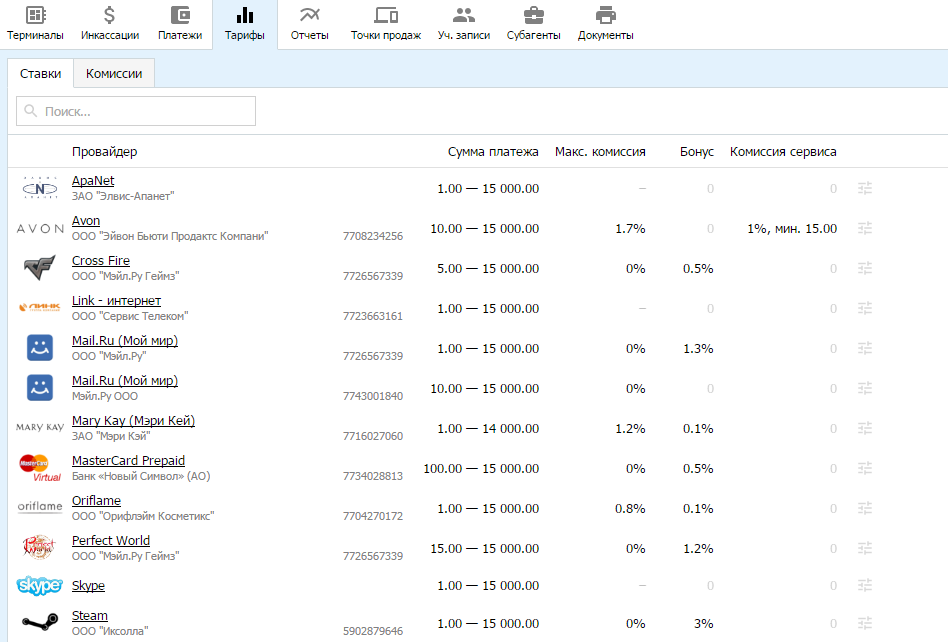Click the Perfect World logo
Viewport: 948px width, 642px height.
point(39,547)
